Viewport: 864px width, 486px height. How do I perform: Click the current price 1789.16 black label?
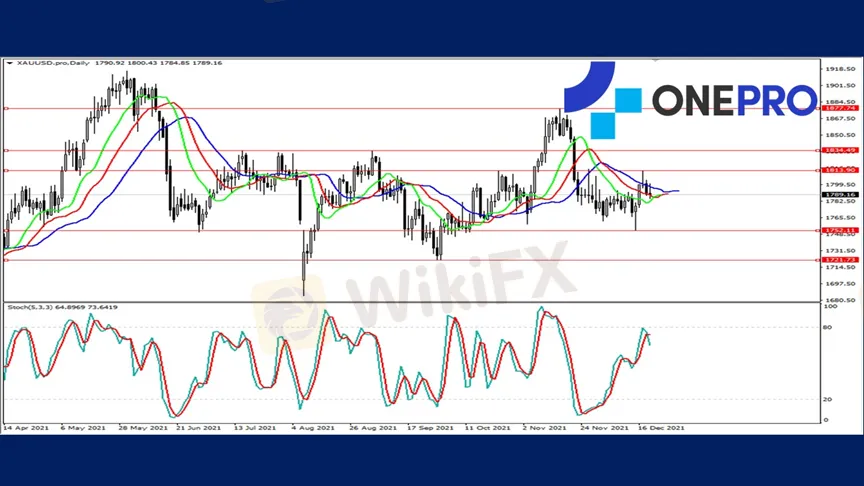838,194
